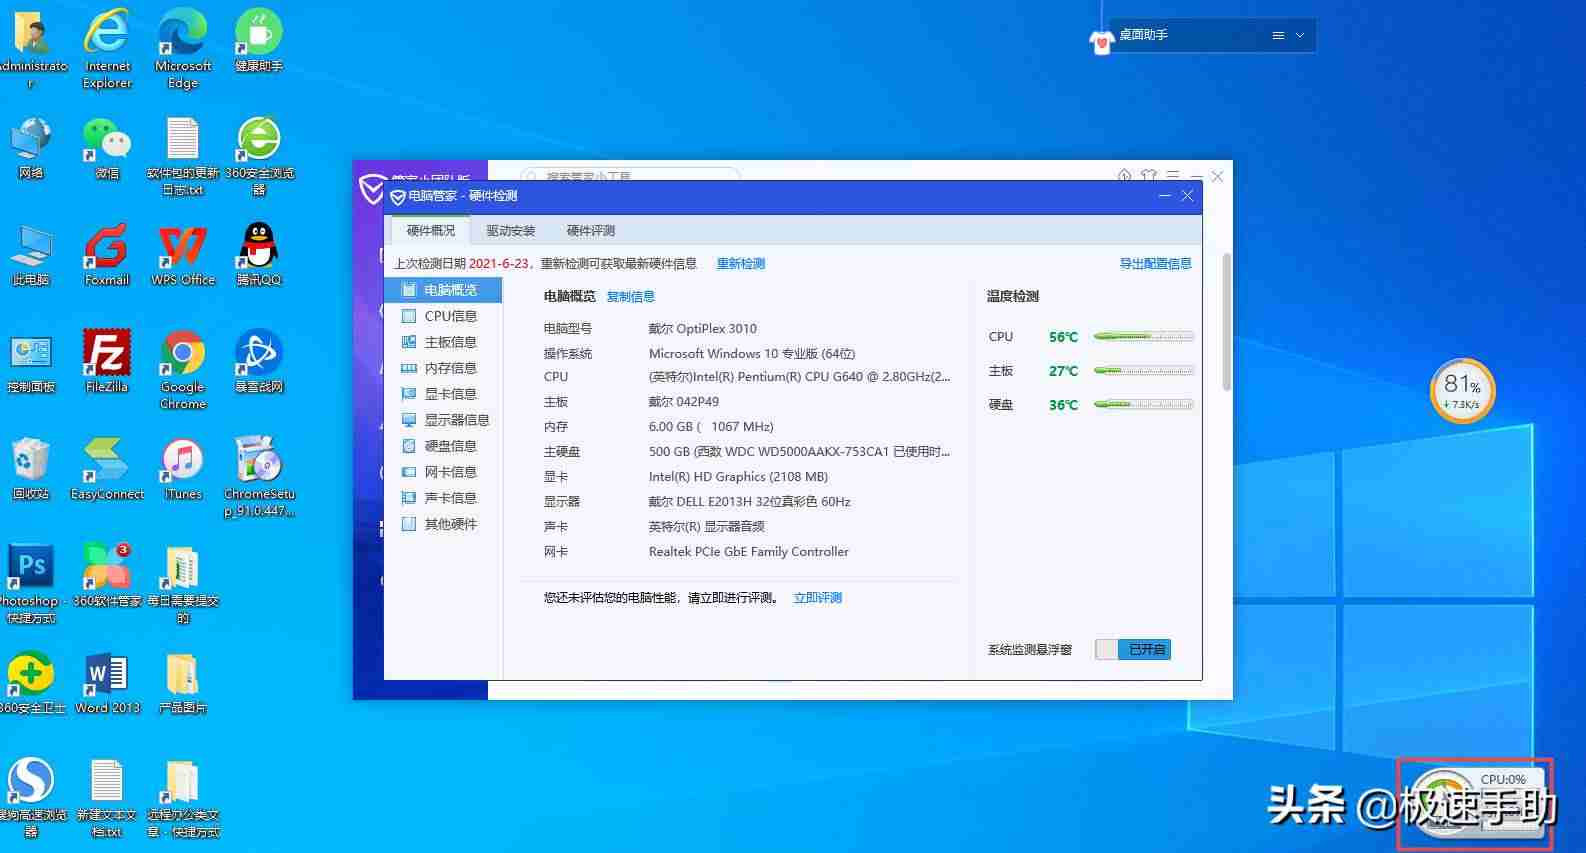Open the 网络 Network desktop icon

pyautogui.click(x=31, y=149)
